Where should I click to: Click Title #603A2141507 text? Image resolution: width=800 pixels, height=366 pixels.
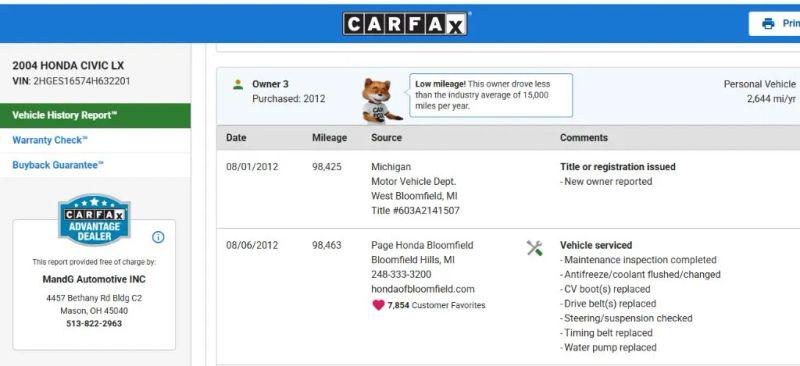(415, 210)
